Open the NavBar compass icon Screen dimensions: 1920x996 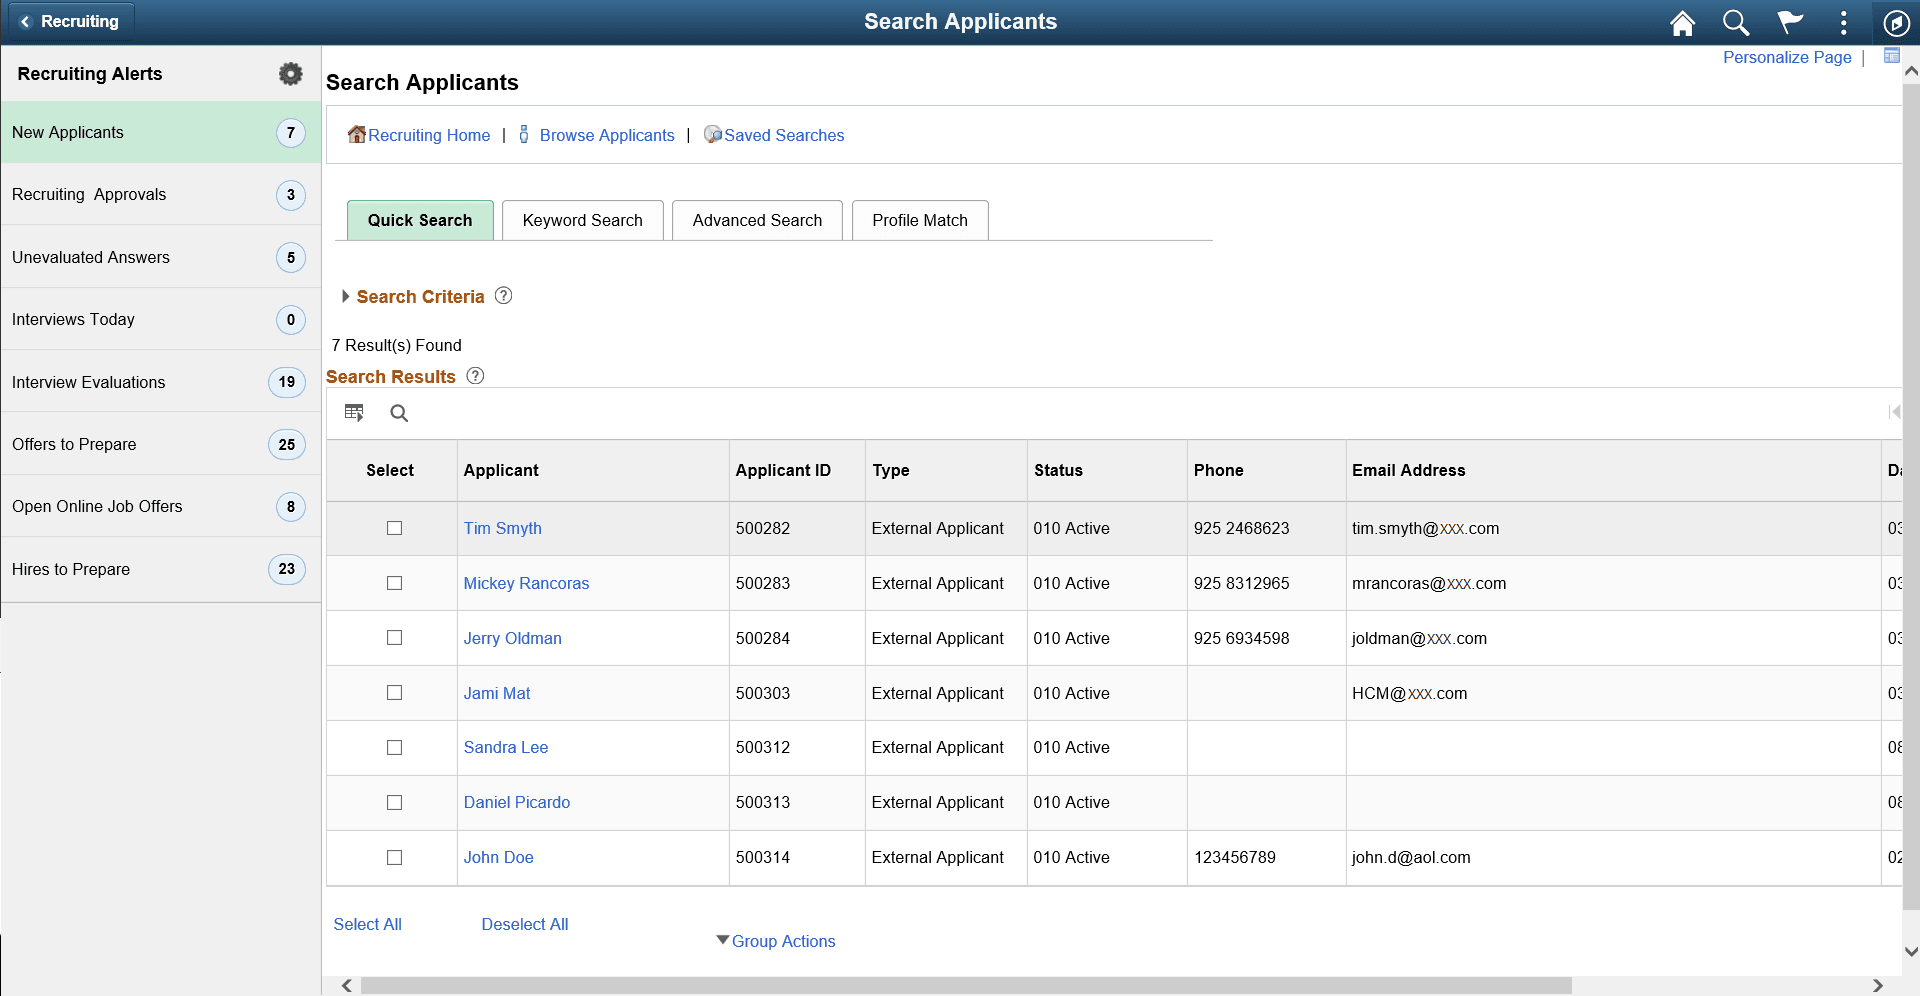point(1896,23)
